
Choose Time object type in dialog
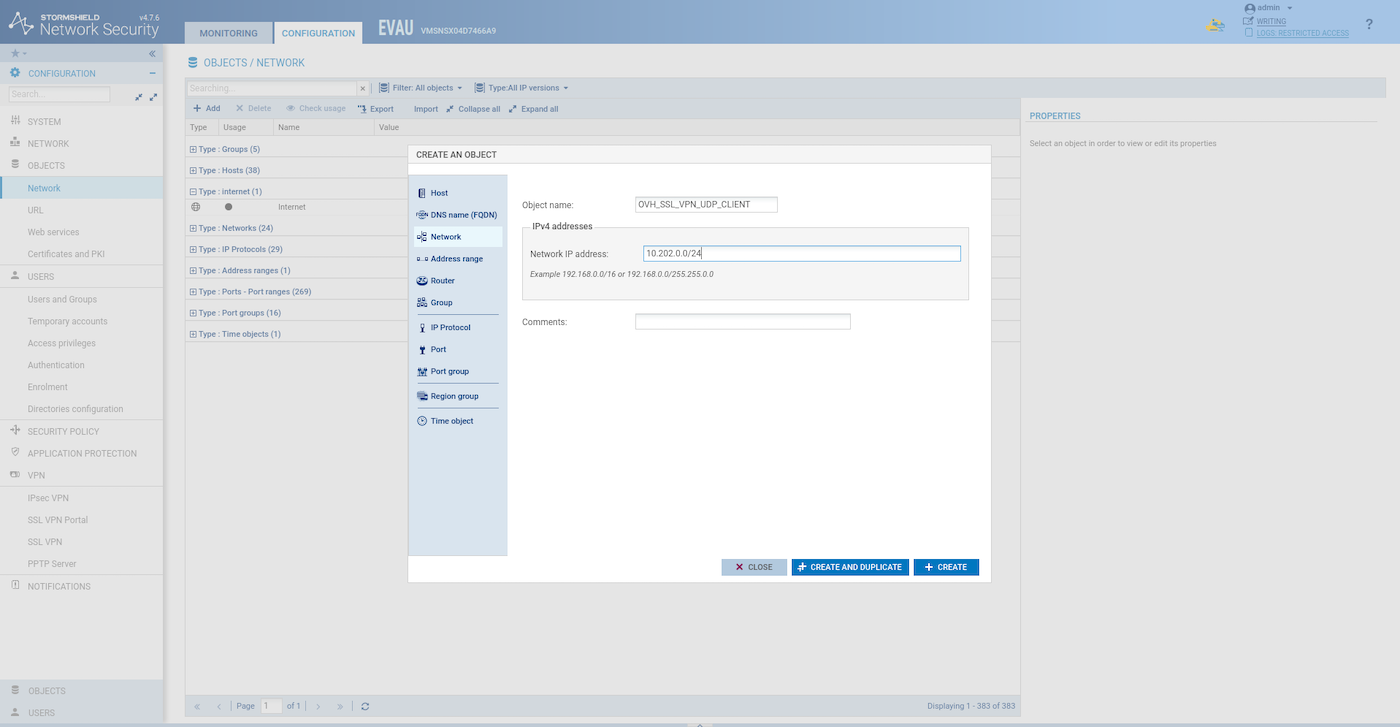451,421
